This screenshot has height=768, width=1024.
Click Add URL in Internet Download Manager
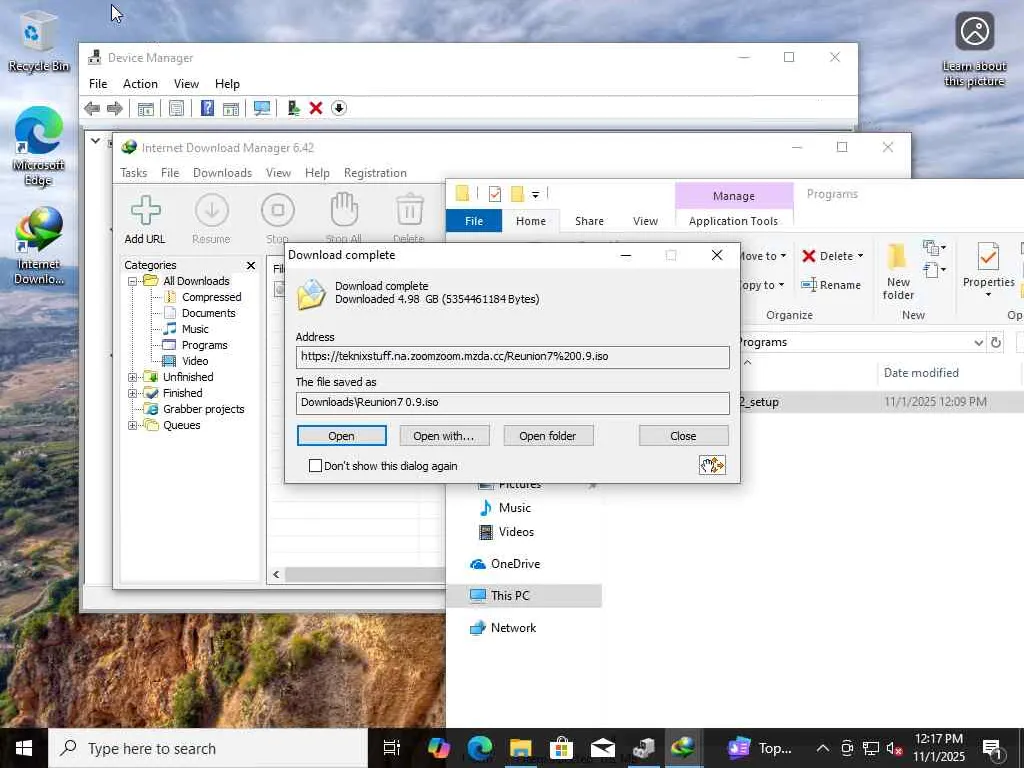pos(145,220)
